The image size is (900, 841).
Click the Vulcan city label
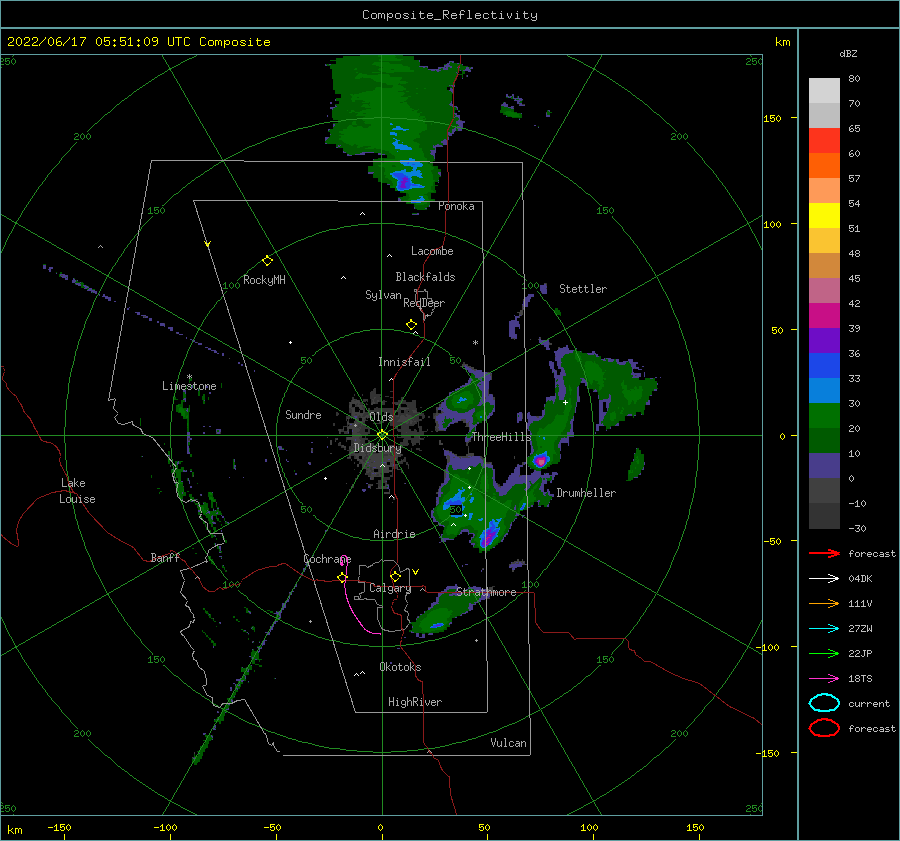coord(508,743)
